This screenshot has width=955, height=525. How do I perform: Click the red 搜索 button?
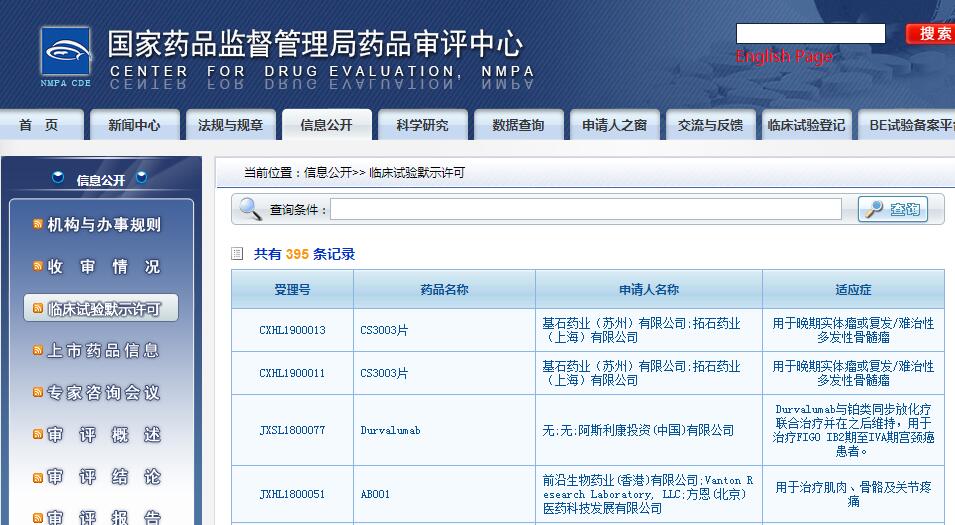(930, 33)
